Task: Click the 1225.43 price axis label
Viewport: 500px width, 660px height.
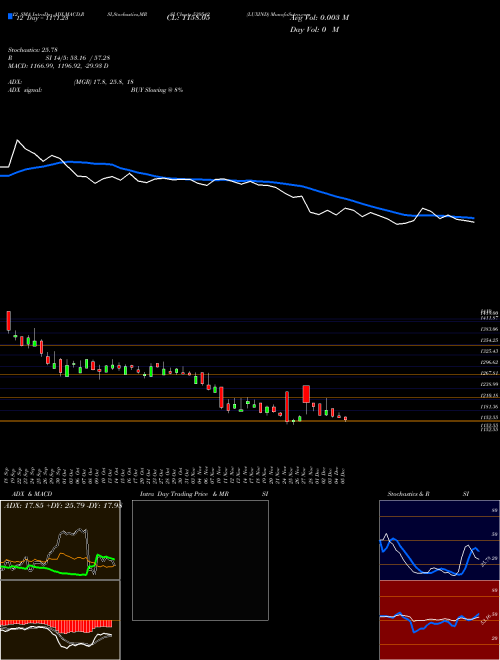Action: point(489,351)
